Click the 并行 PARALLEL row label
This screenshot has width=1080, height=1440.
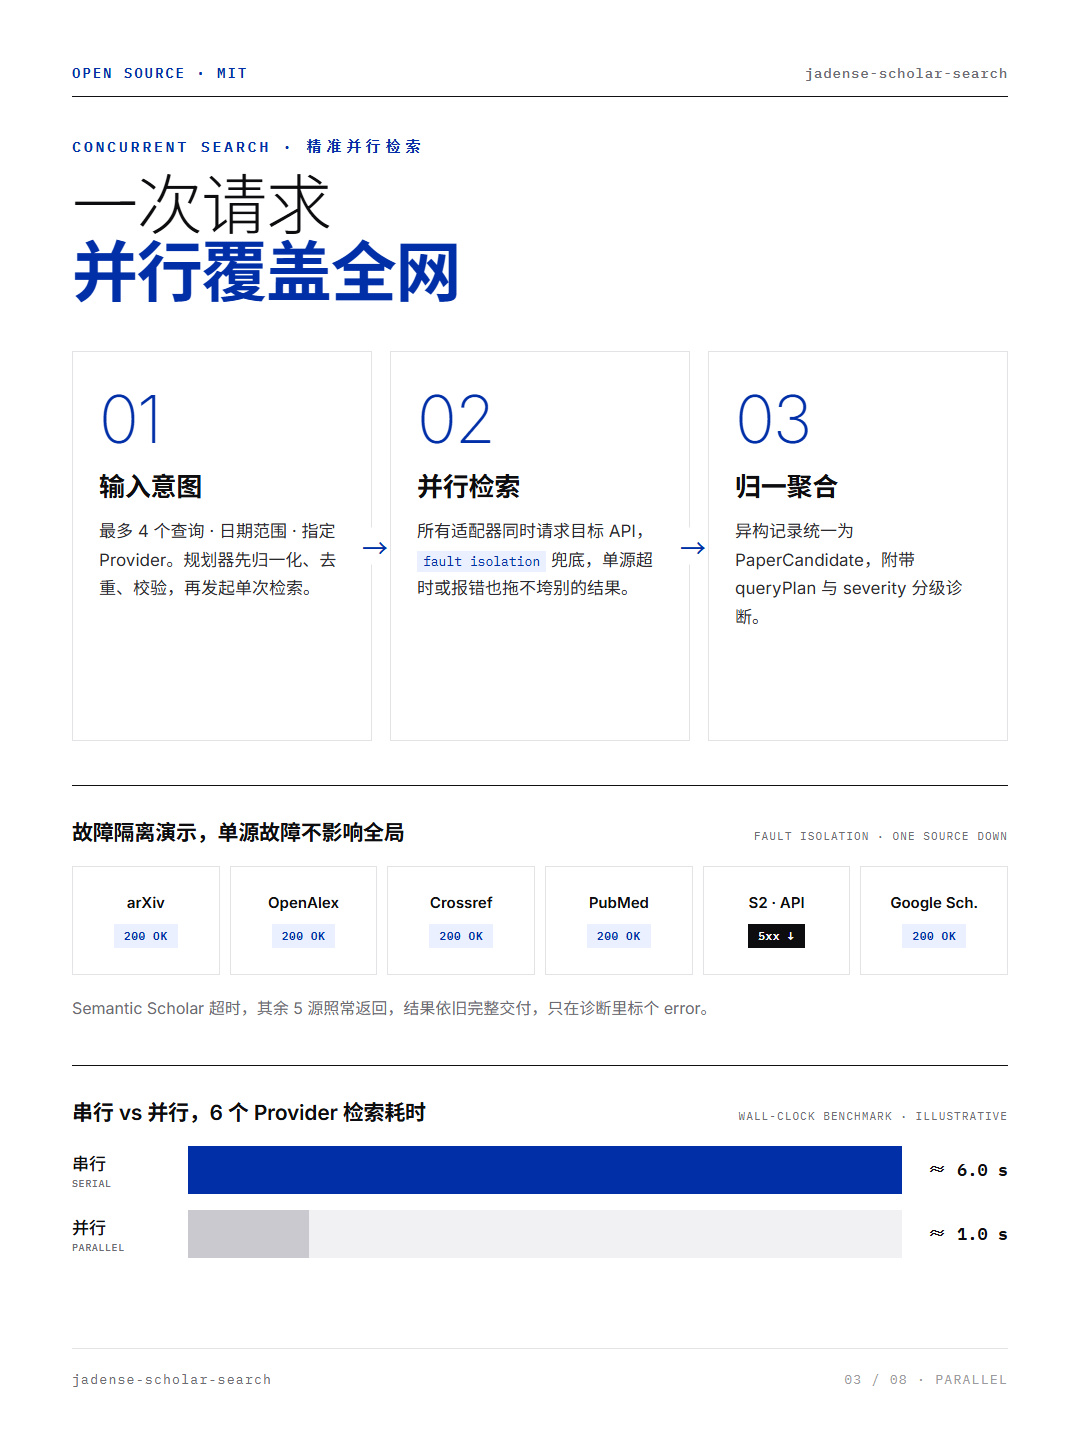[x=98, y=1235]
